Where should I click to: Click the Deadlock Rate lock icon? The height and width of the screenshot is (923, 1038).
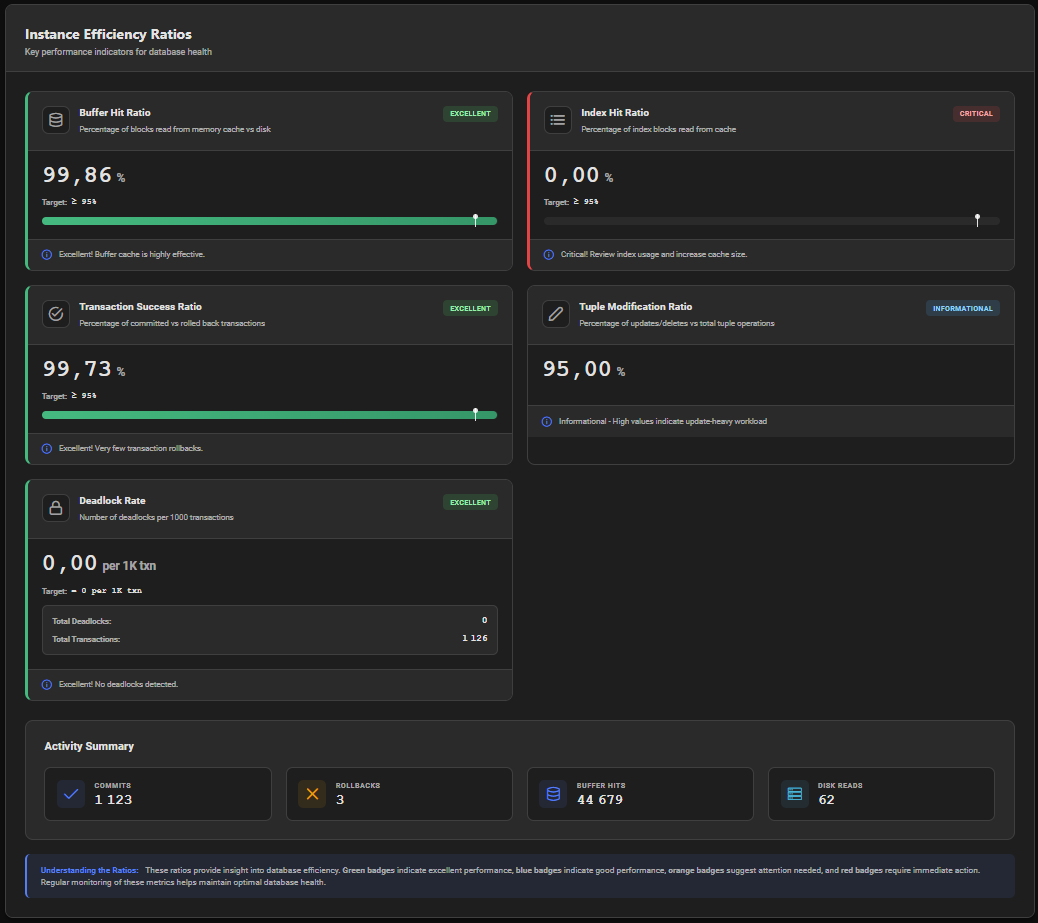click(56, 508)
